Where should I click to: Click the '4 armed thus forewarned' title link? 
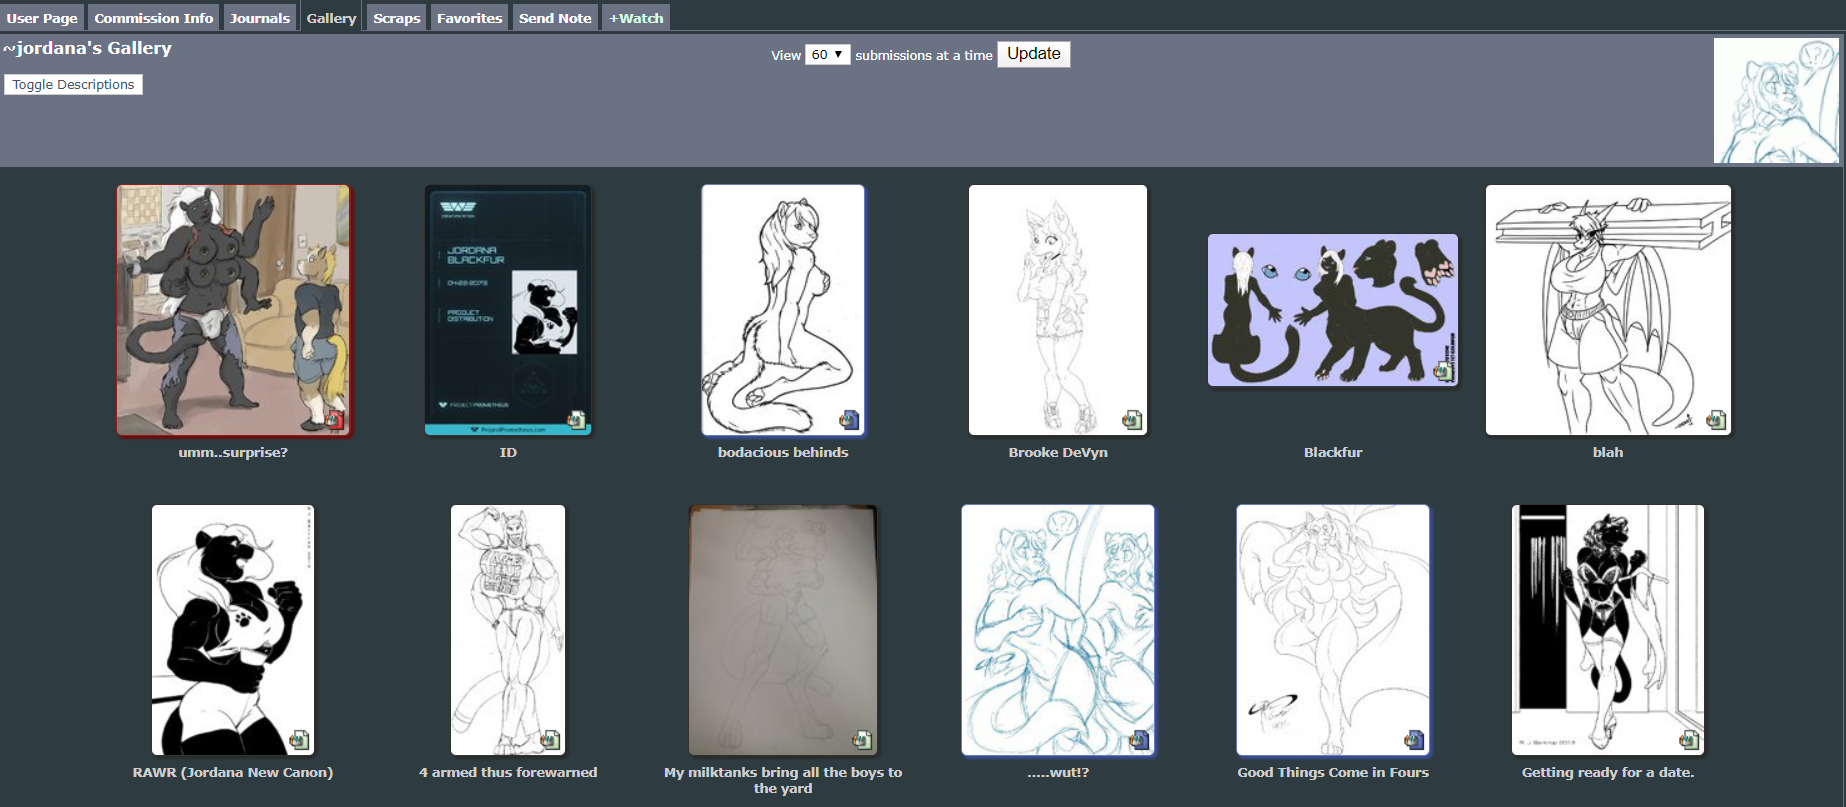[508, 773]
